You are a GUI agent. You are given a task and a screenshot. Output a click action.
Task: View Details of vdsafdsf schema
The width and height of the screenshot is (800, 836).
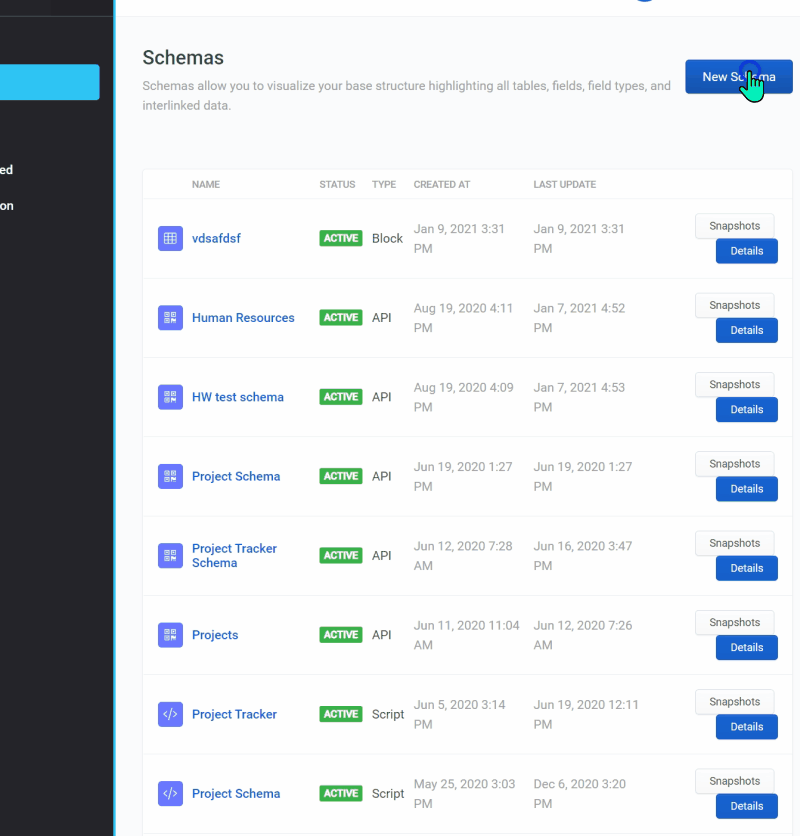746,251
